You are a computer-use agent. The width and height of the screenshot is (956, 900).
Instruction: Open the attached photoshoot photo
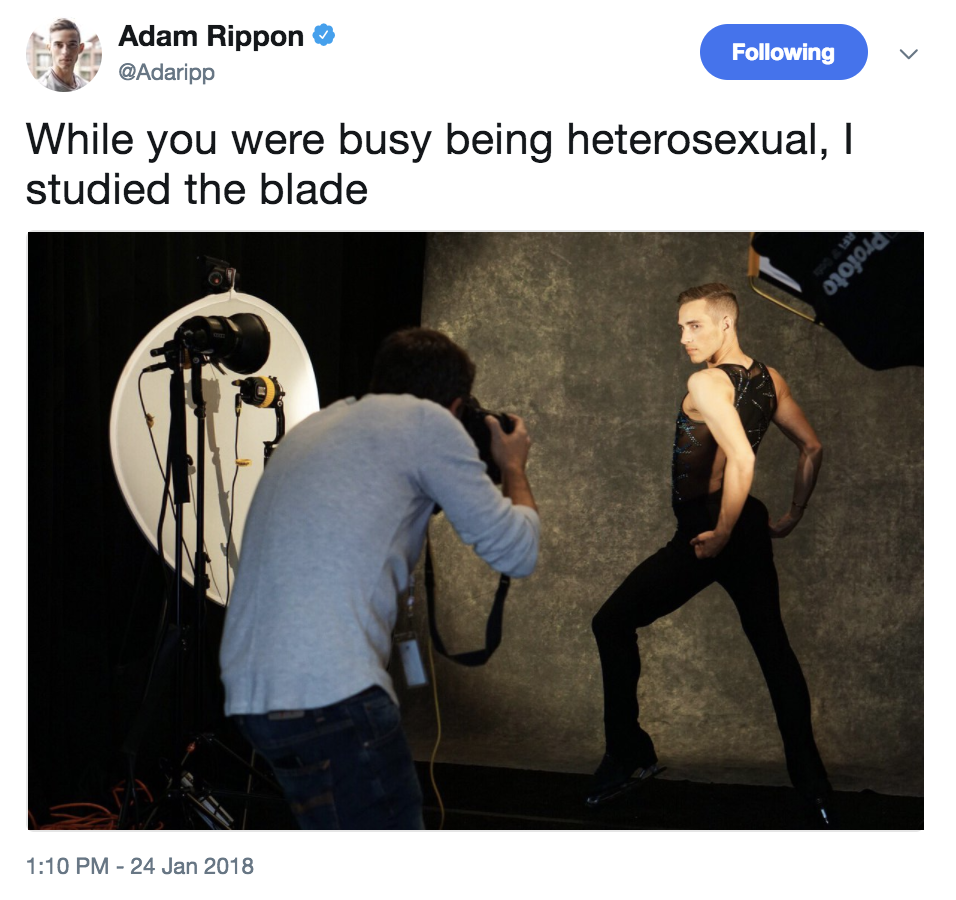coord(476,530)
